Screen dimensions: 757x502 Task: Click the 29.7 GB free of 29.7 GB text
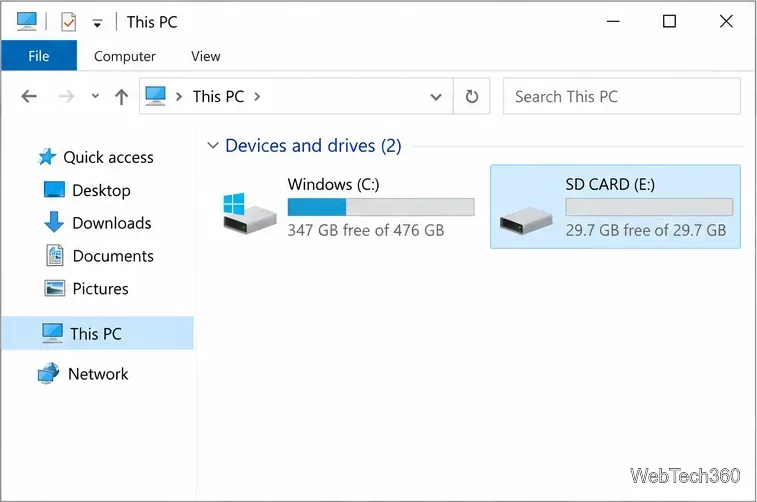point(646,230)
